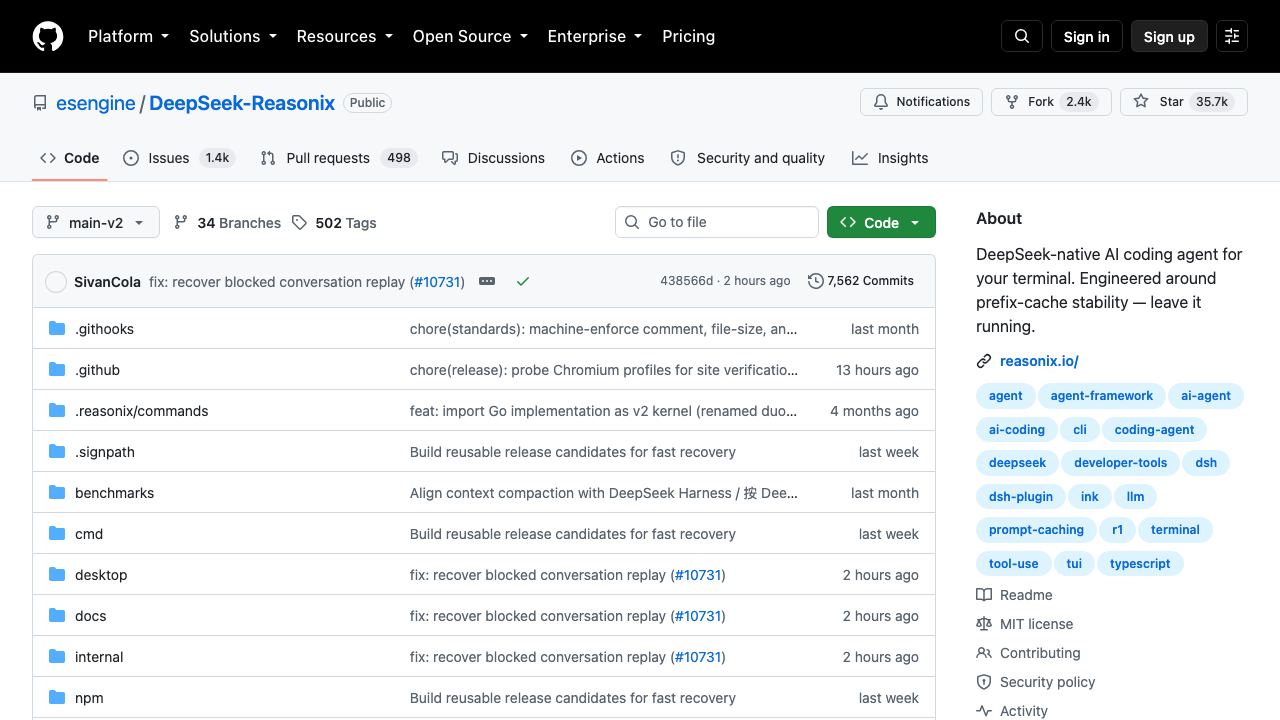Click the Readme book icon
1280x720 pixels.
pyautogui.click(x=984, y=595)
